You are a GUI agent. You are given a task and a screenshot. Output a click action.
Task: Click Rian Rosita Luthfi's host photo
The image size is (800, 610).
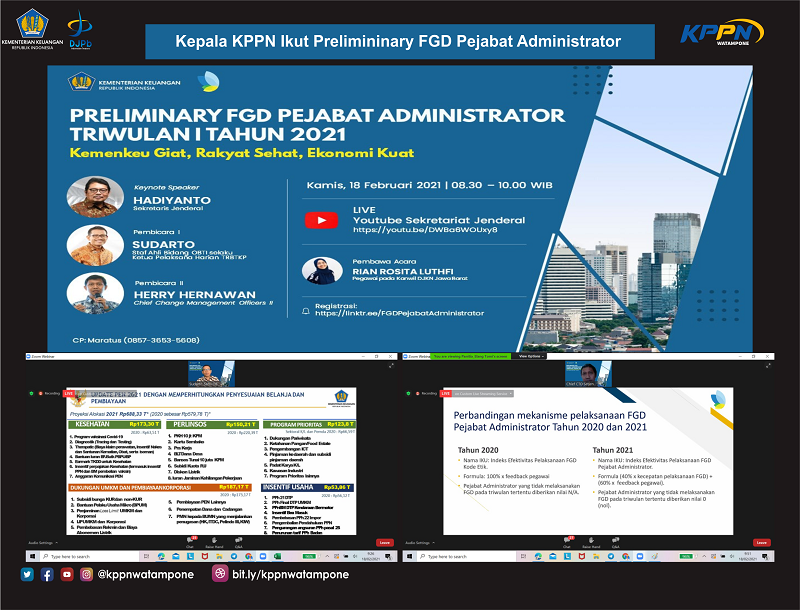(322, 271)
